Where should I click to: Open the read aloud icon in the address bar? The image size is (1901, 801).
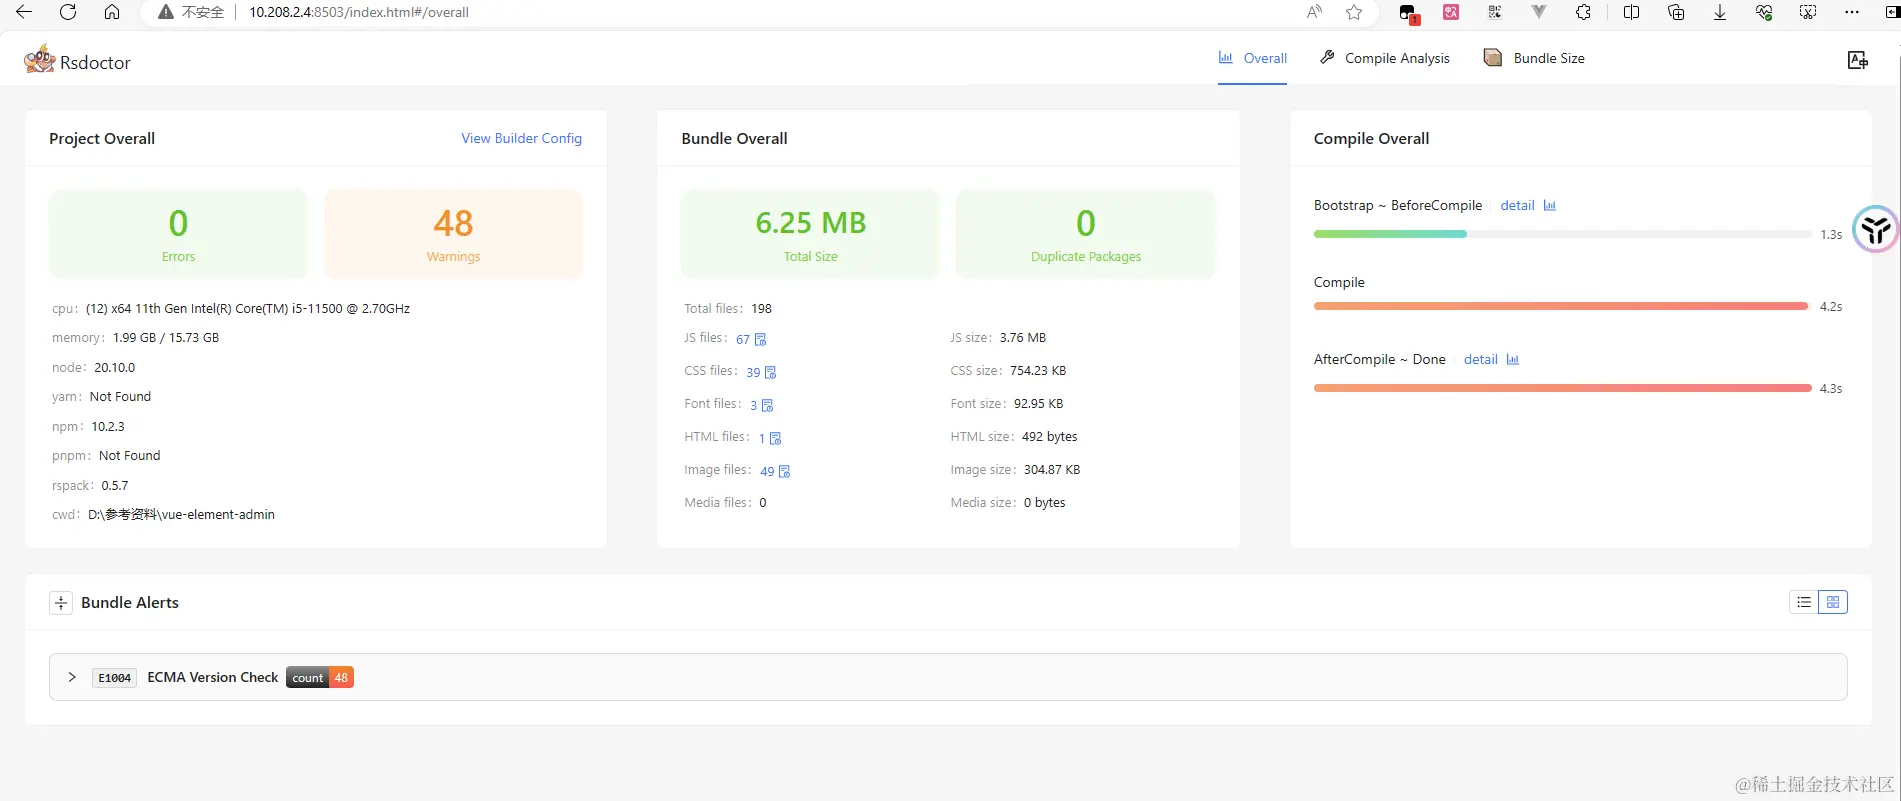[1314, 12]
